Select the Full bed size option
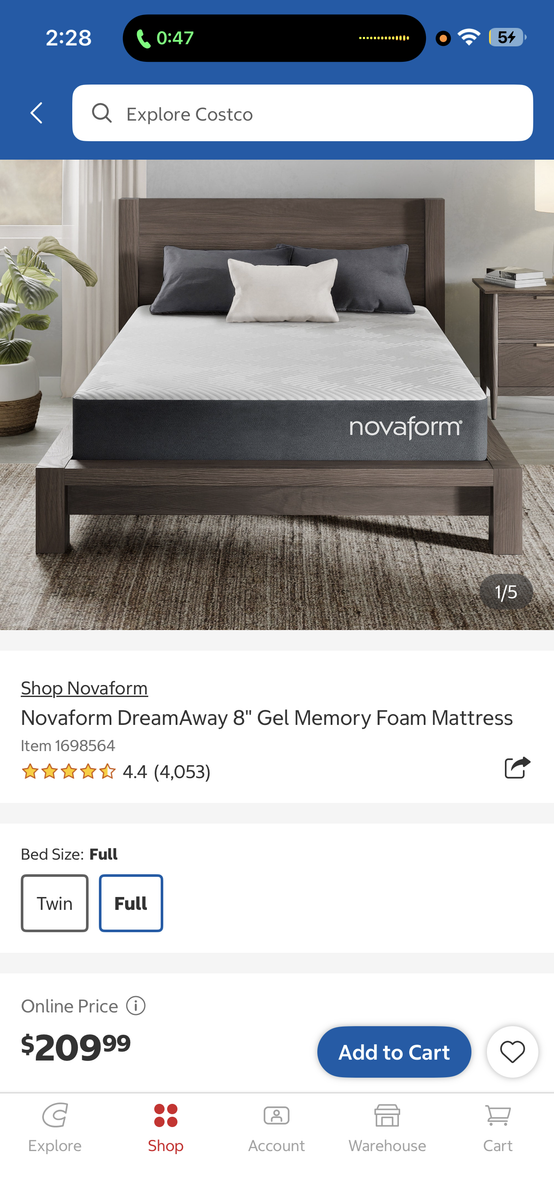Image resolution: width=554 pixels, height=1200 pixels. tap(131, 903)
